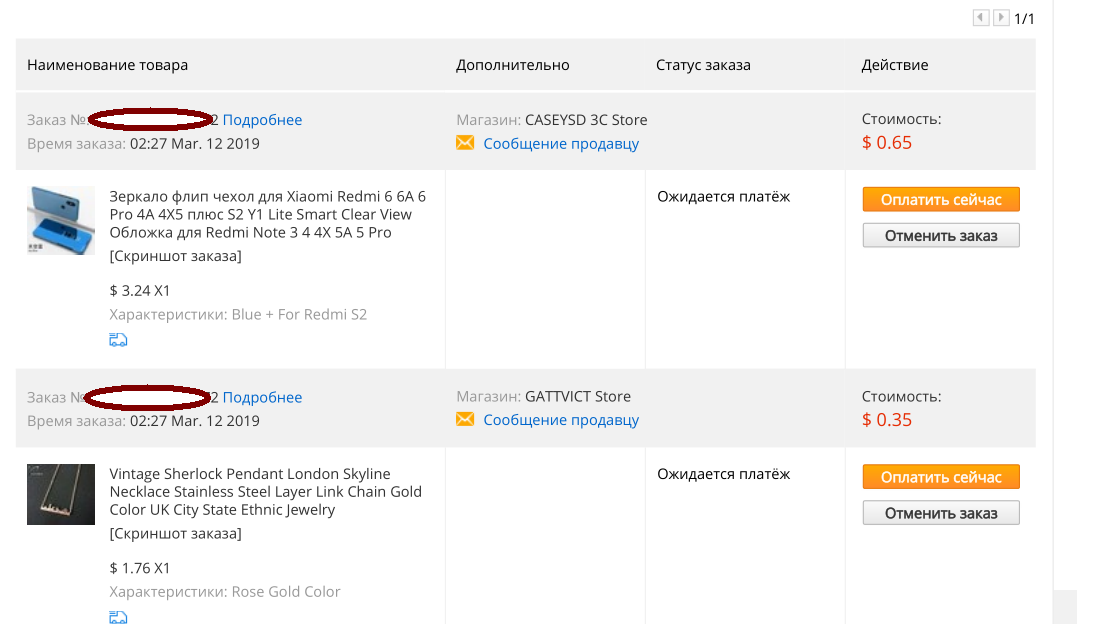The image size is (1096, 624).
Task: Open CASEYSD 3C Store page
Action: pos(586,119)
